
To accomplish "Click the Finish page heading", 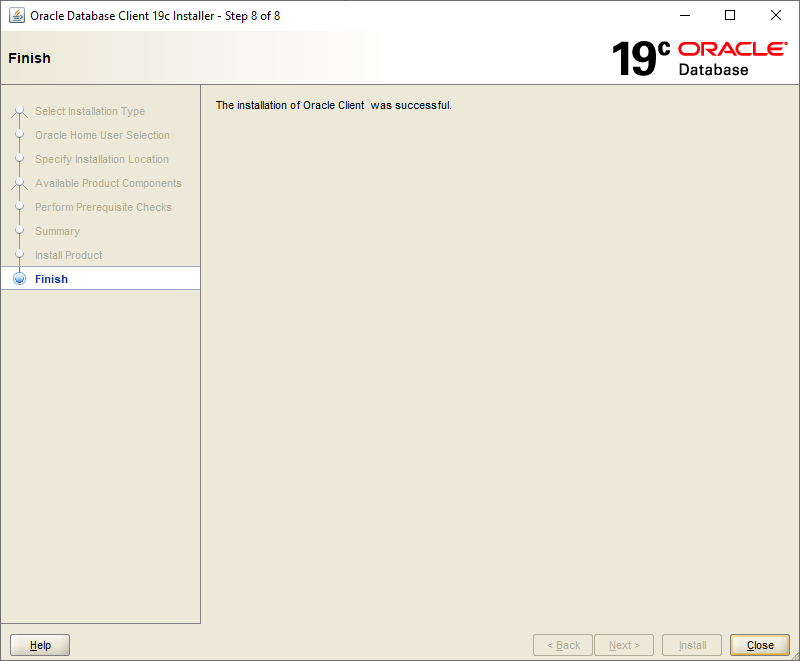I will pyautogui.click(x=29, y=58).
